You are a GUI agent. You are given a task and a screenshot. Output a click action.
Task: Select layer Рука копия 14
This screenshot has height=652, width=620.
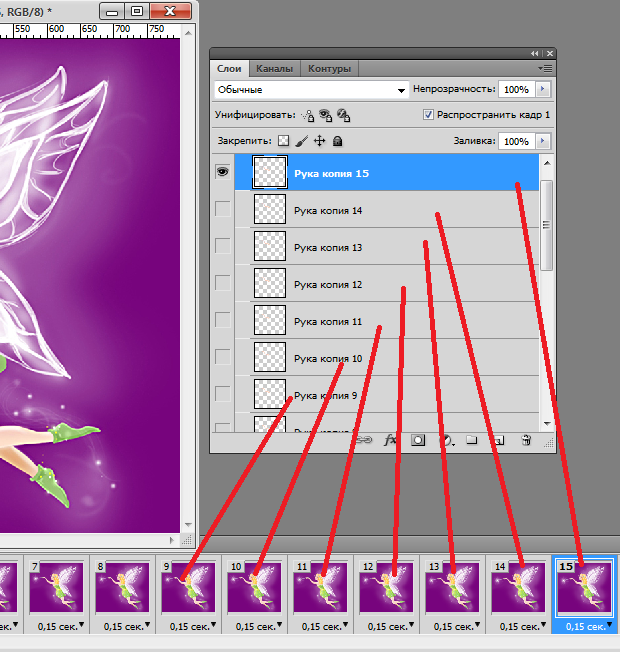[387, 210]
